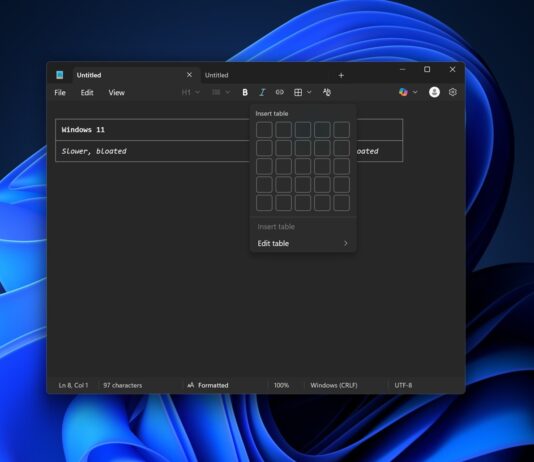Click the Notepad app icon in title bar
The image size is (534, 462).
pos(60,75)
